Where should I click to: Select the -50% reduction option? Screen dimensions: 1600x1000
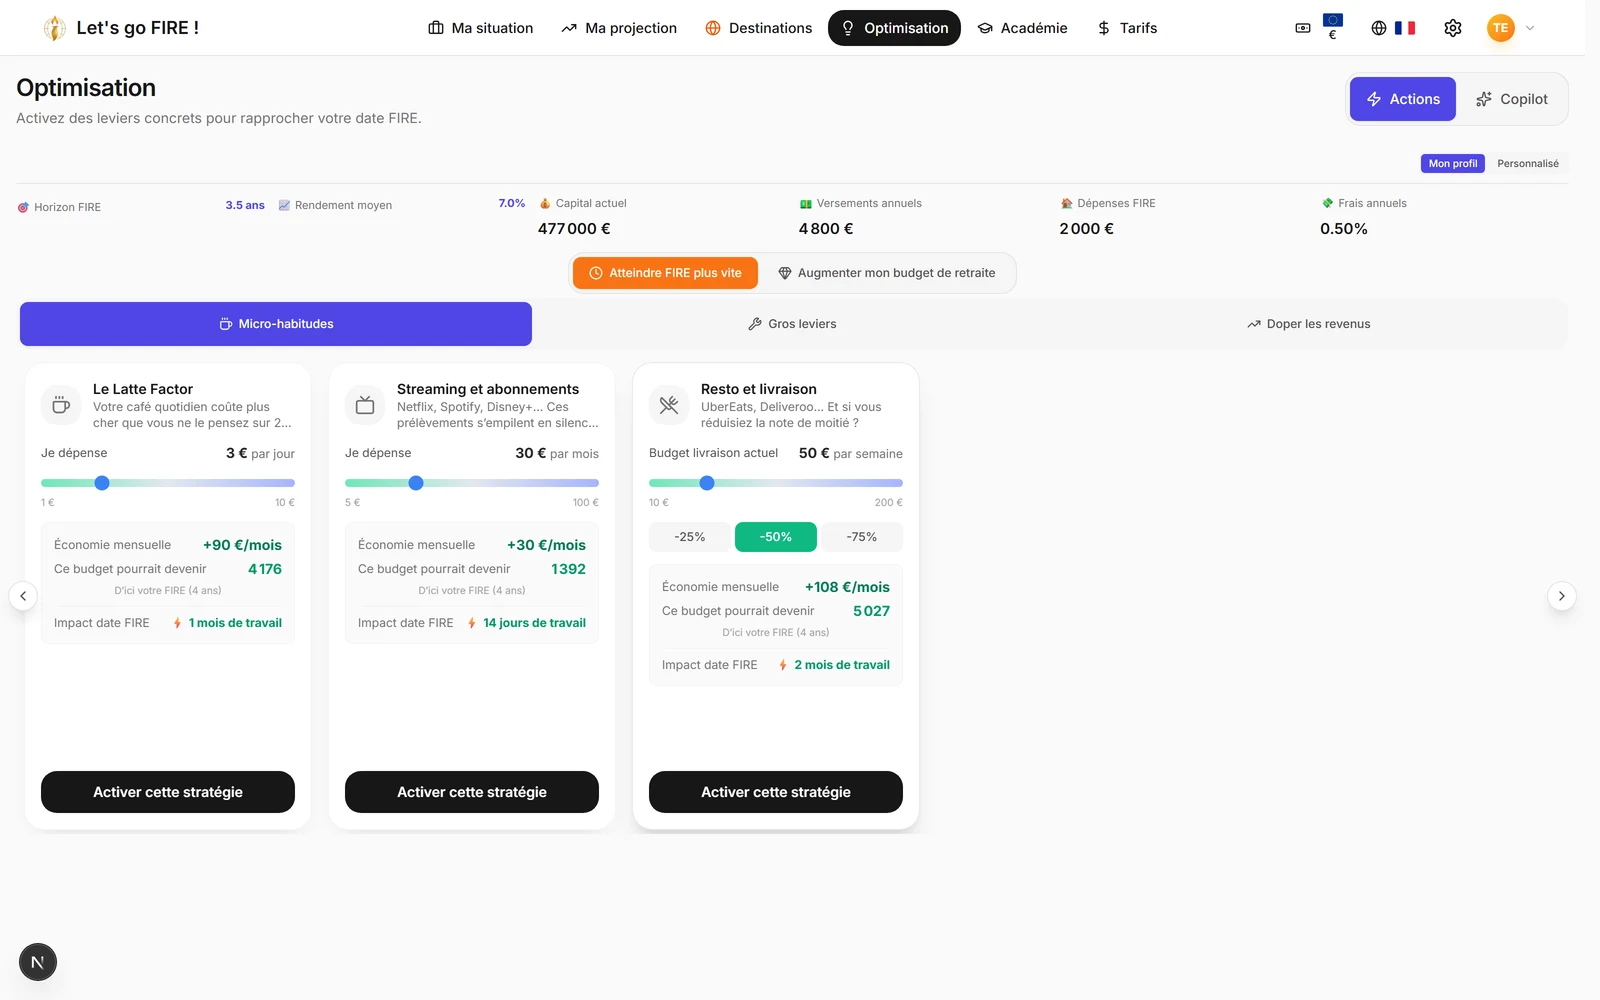click(776, 537)
